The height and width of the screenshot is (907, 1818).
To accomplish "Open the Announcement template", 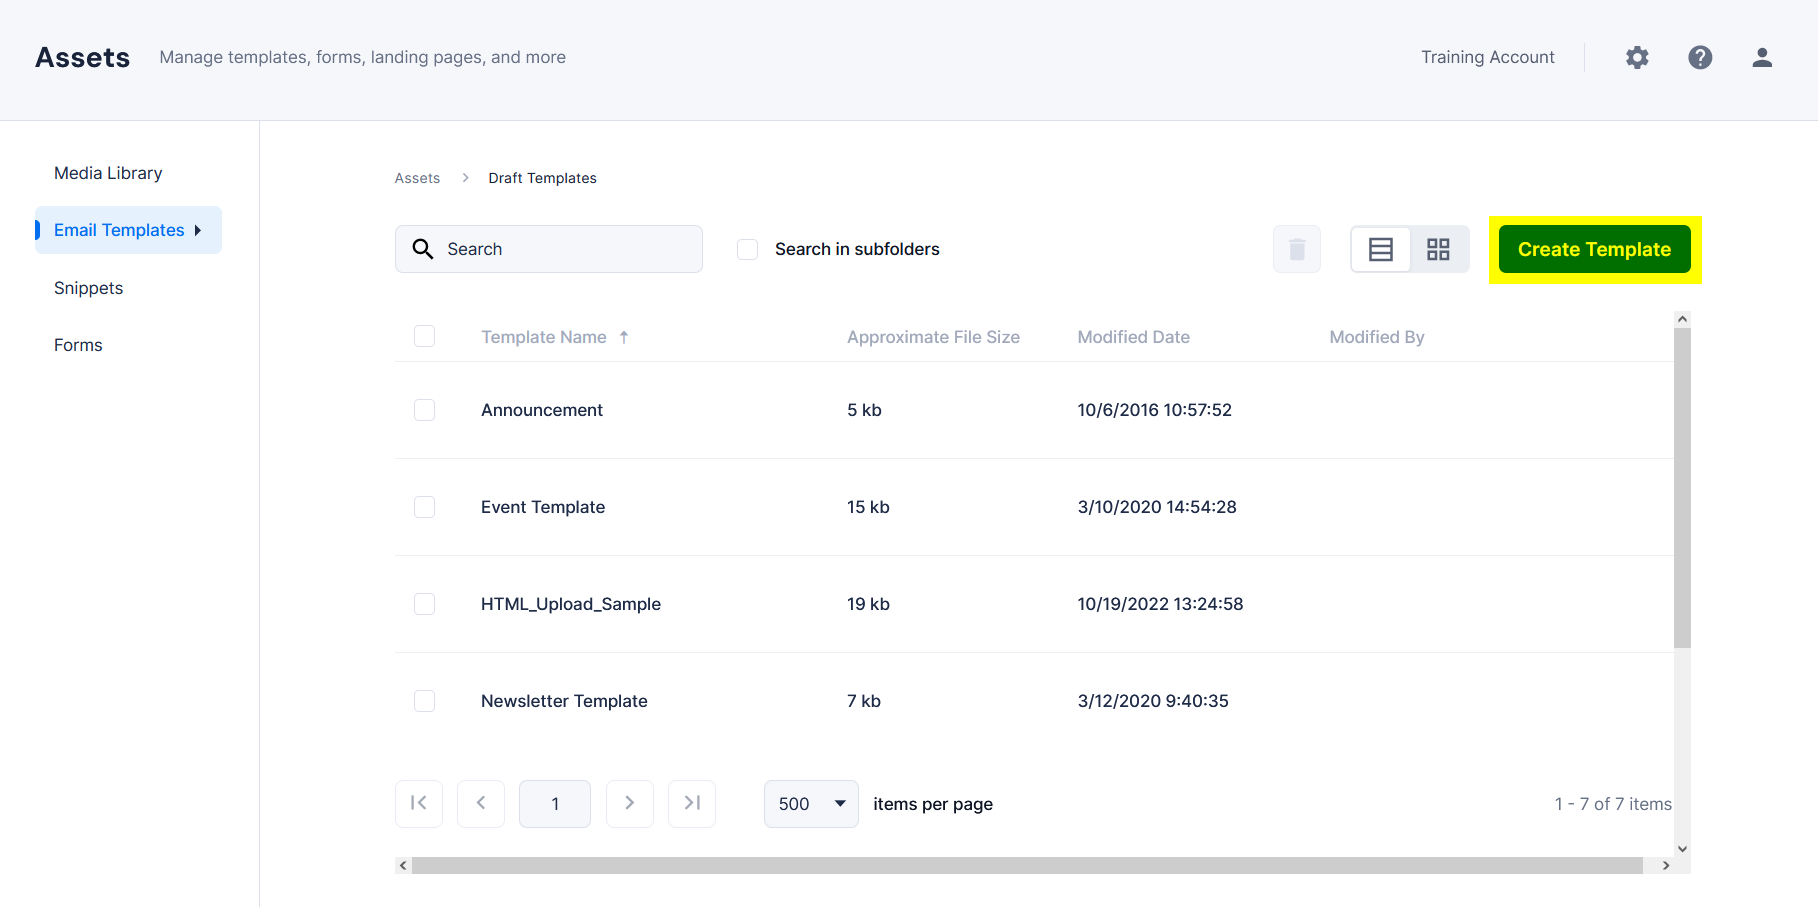I will click(542, 410).
